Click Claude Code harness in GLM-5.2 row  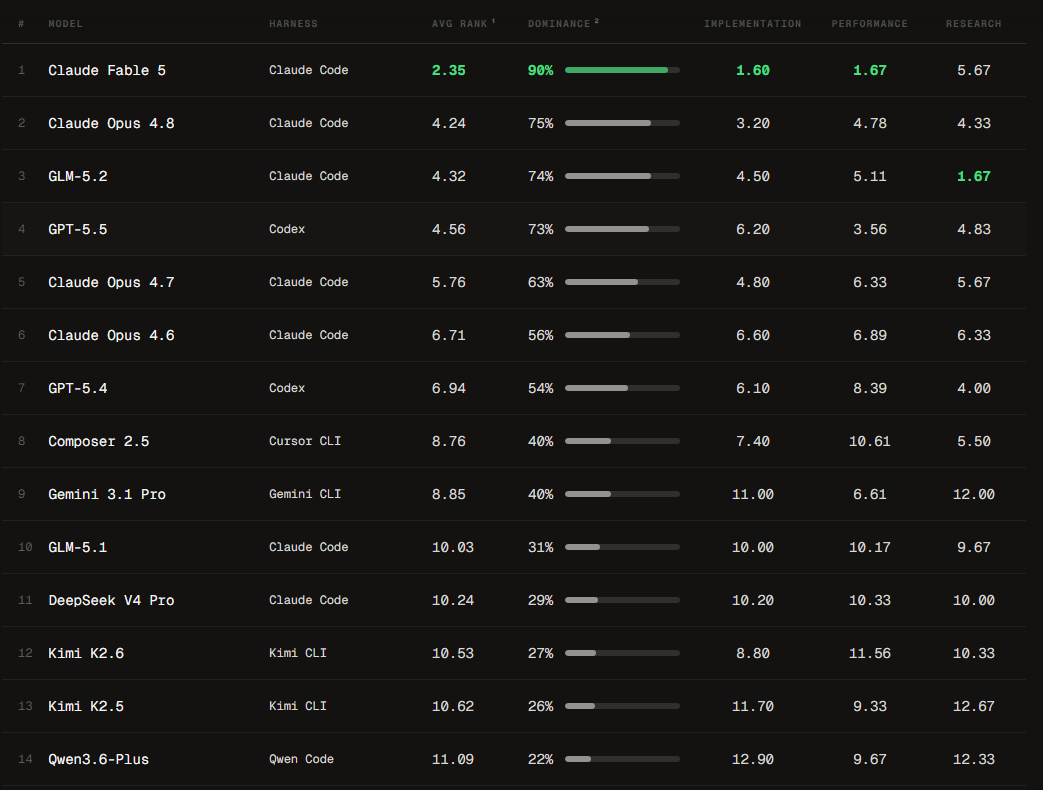coord(309,176)
